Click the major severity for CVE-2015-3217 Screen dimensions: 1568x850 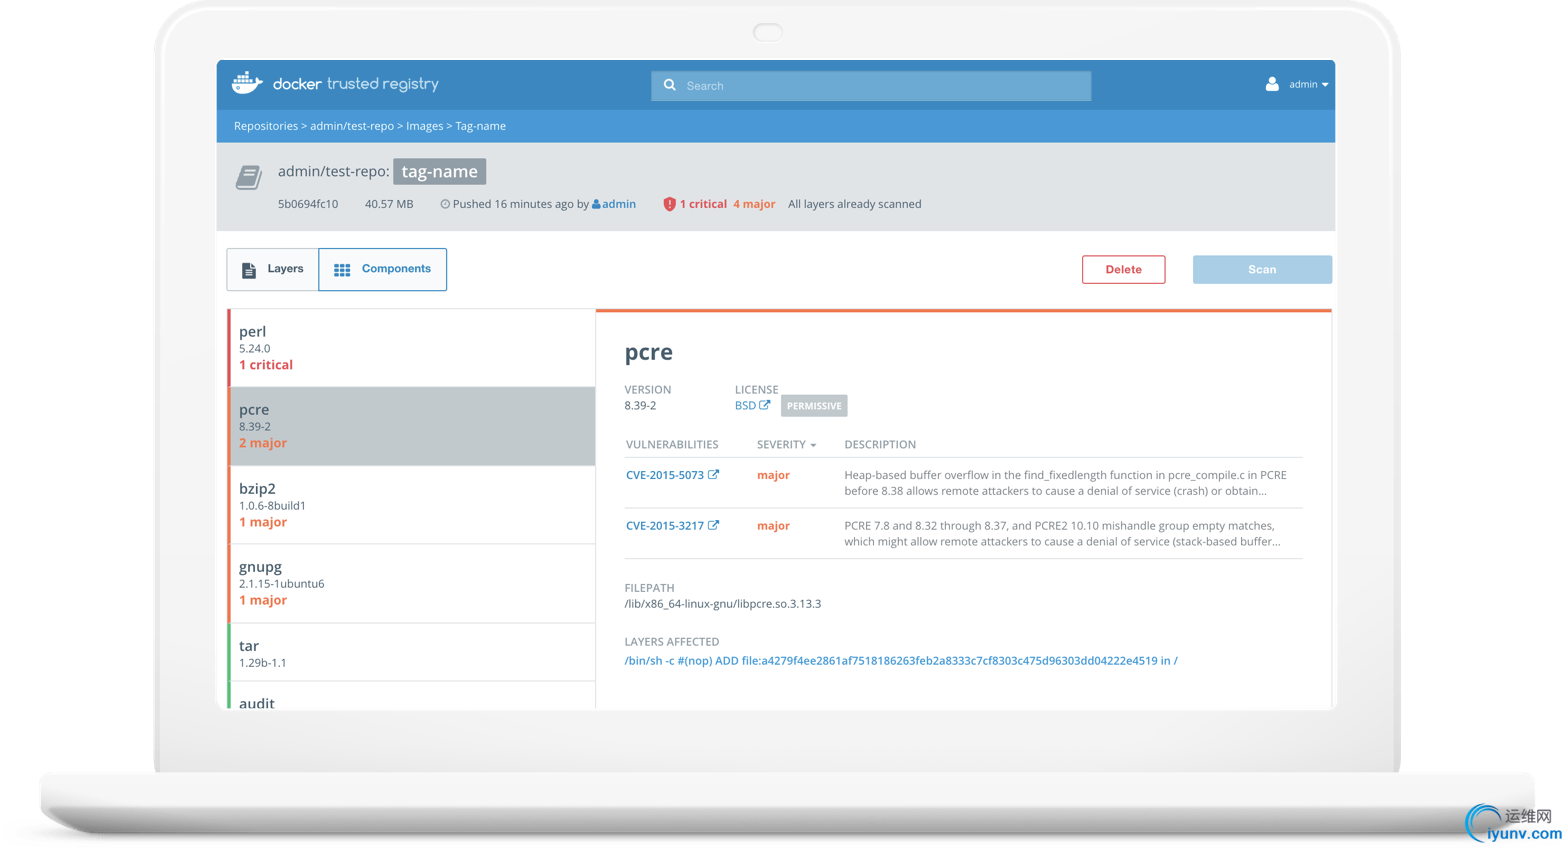pyautogui.click(x=773, y=525)
